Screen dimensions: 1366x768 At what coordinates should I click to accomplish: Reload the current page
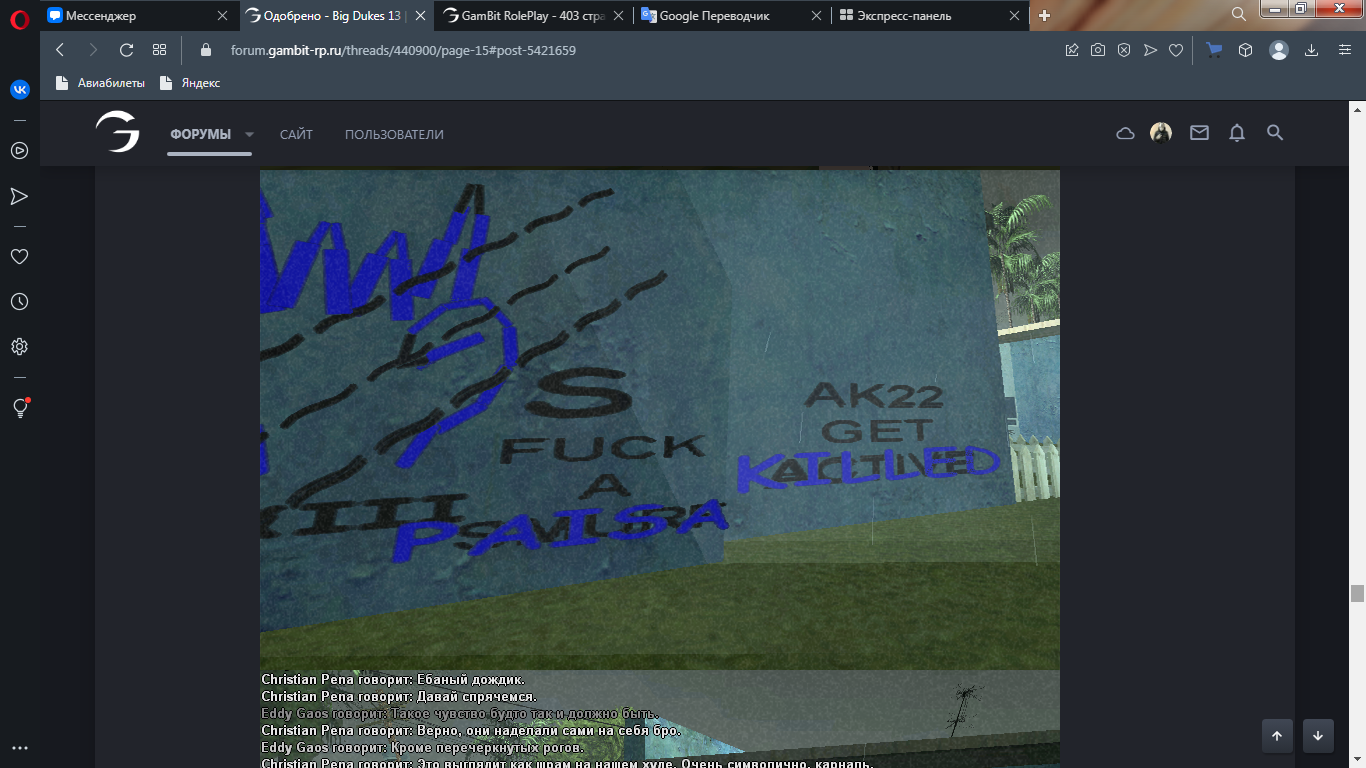tap(126, 50)
